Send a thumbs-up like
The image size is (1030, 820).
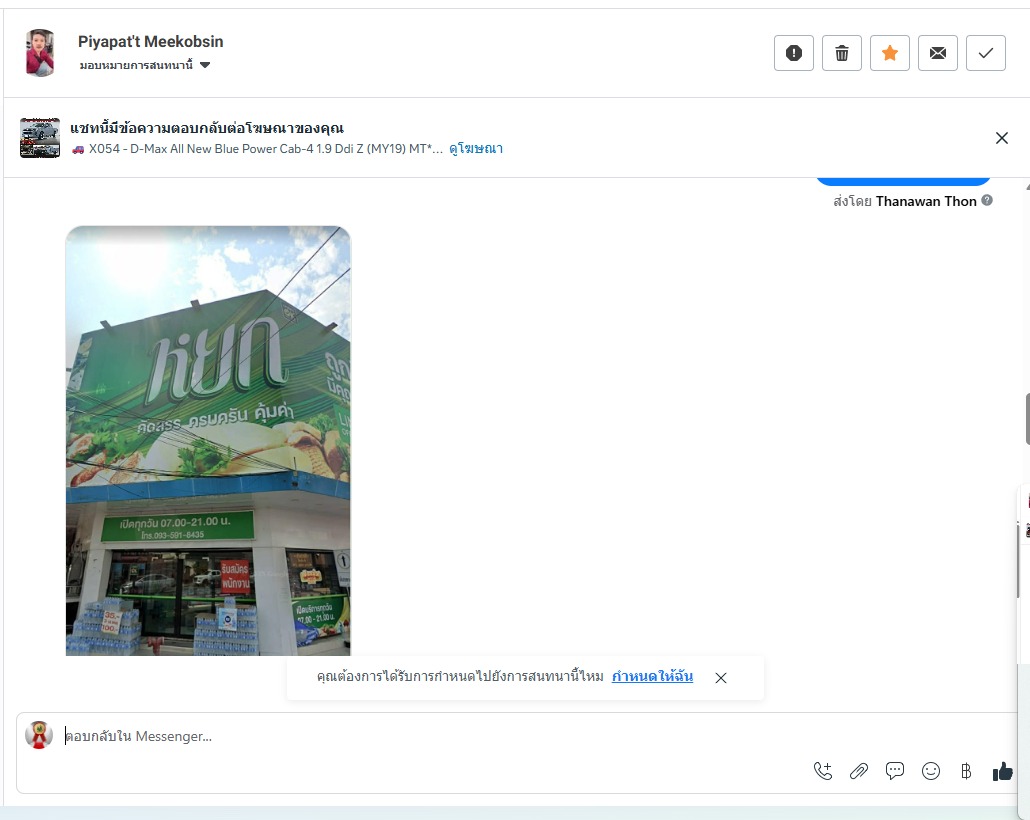pos(1002,771)
